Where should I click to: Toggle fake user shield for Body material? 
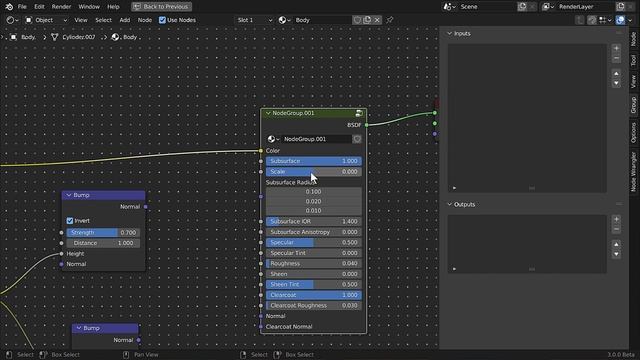click(x=357, y=20)
